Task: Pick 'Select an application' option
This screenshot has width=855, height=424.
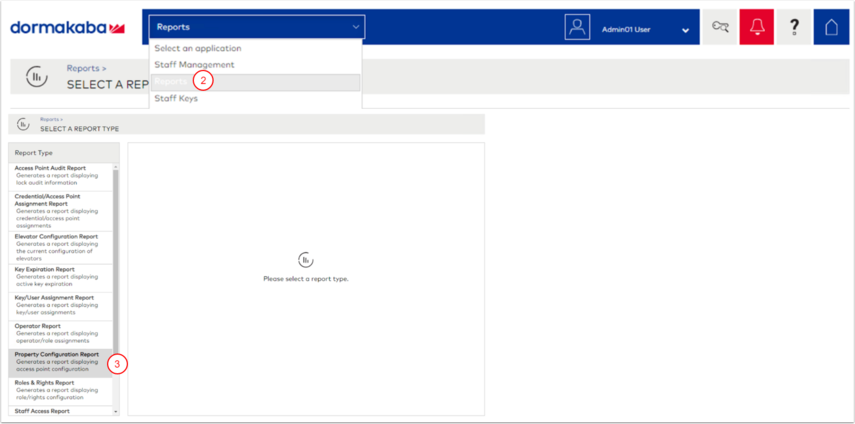Action: click(x=197, y=48)
